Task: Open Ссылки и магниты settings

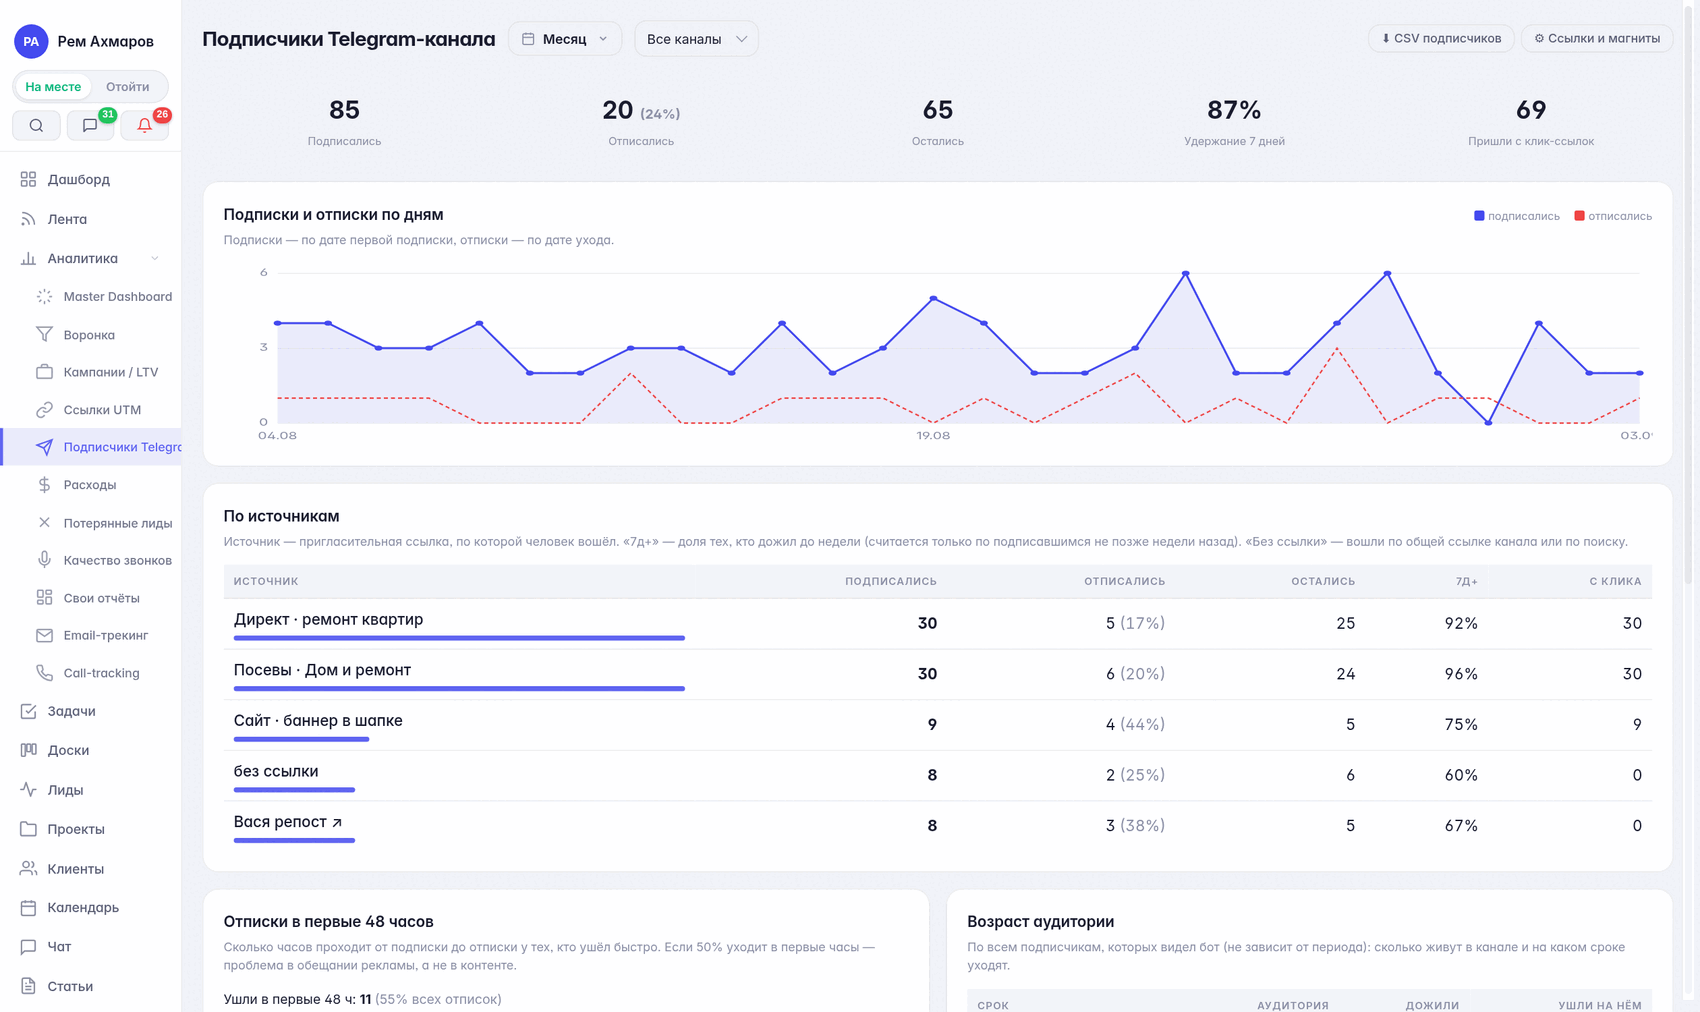Action: pyautogui.click(x=1597, y=39)
